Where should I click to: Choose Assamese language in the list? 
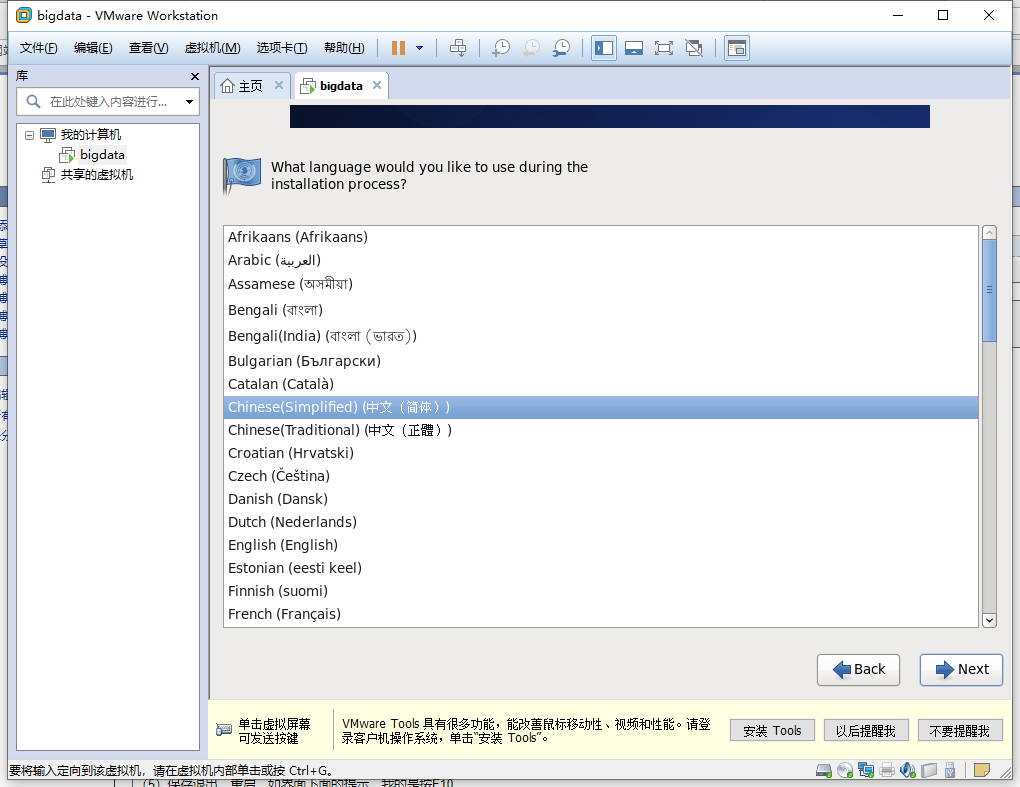tap(600, 284)
